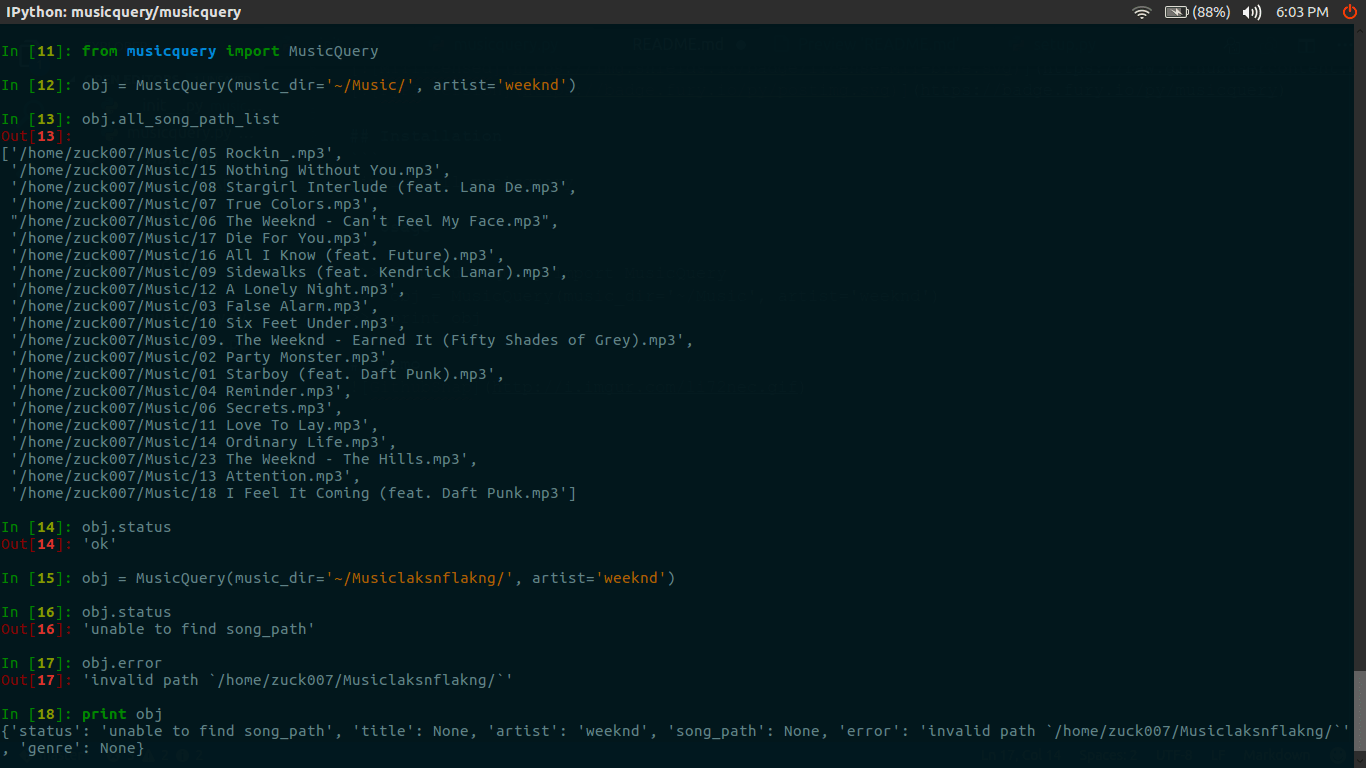Select the '16 All I Know' line

(258, 255)
